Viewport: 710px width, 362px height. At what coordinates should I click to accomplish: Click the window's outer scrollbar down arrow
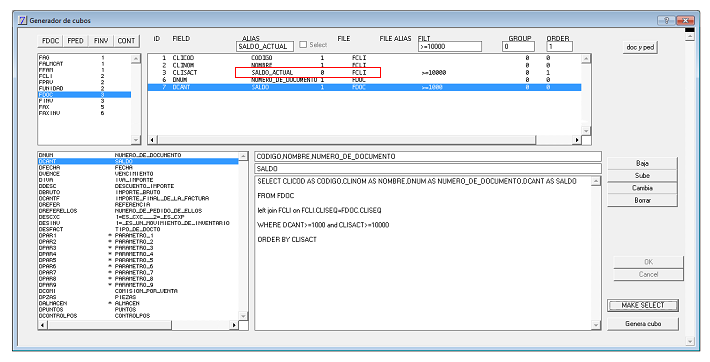690,341
